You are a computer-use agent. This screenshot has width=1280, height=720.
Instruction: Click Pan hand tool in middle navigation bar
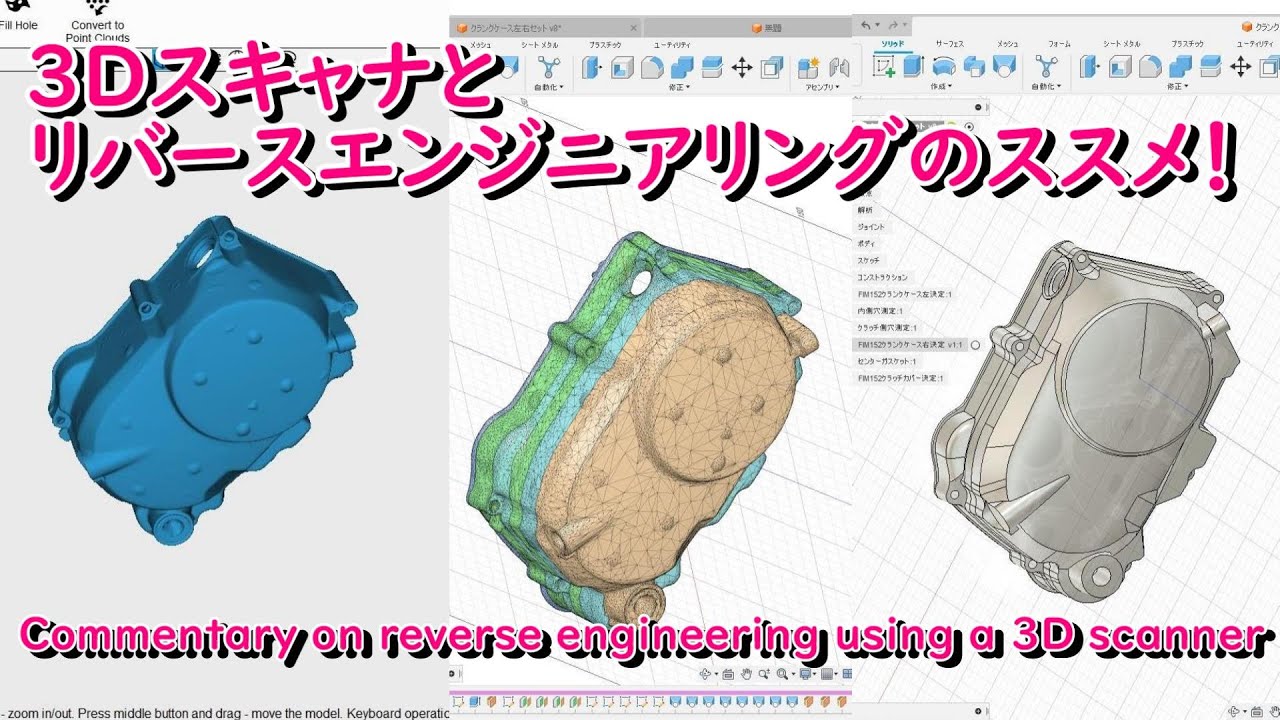click(x=746, y=675)
